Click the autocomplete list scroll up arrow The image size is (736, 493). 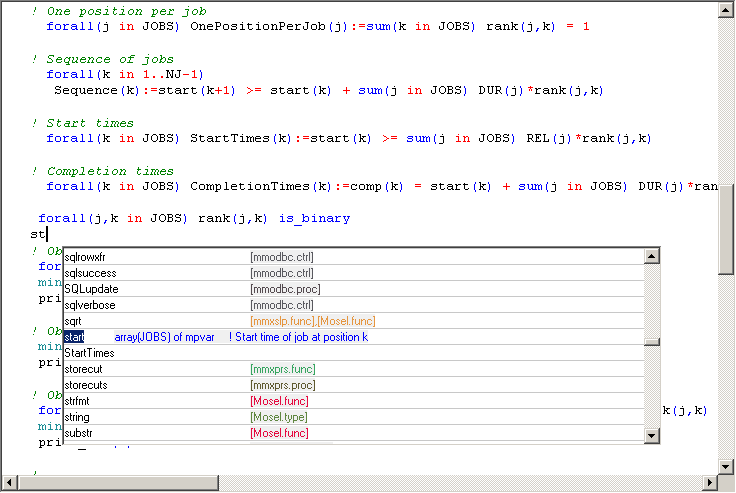pyautogui.click(x=652, y=257)
